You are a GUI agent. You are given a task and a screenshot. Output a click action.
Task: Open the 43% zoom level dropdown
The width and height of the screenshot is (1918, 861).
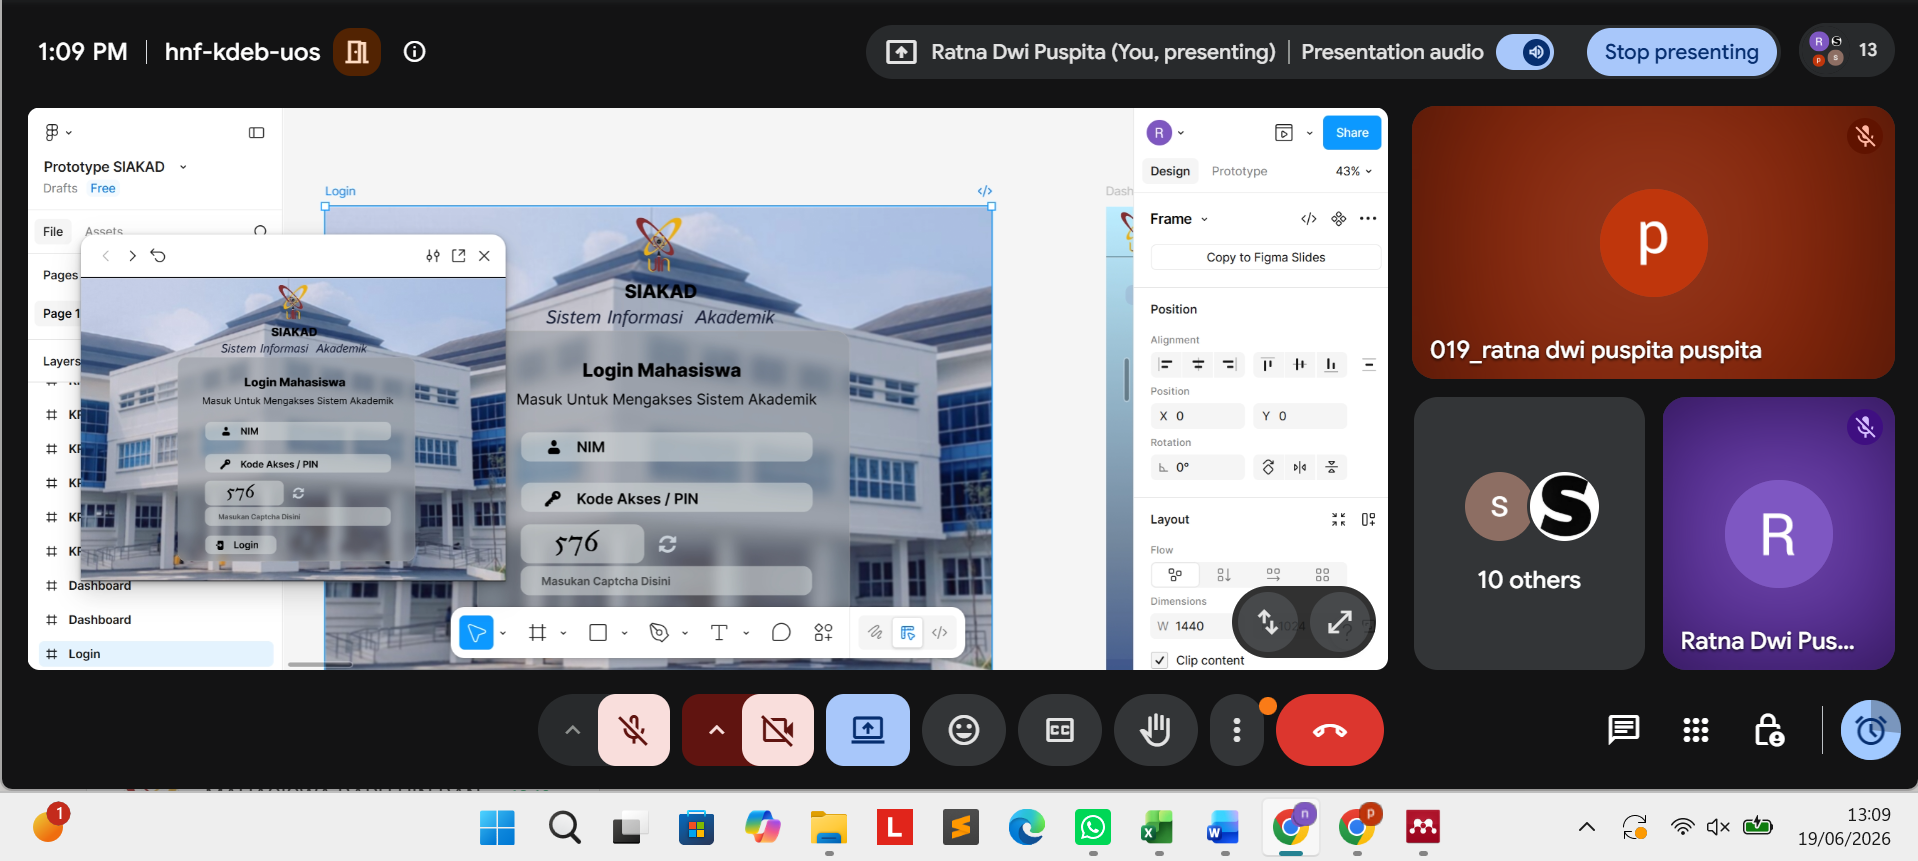click(1354, 171)
